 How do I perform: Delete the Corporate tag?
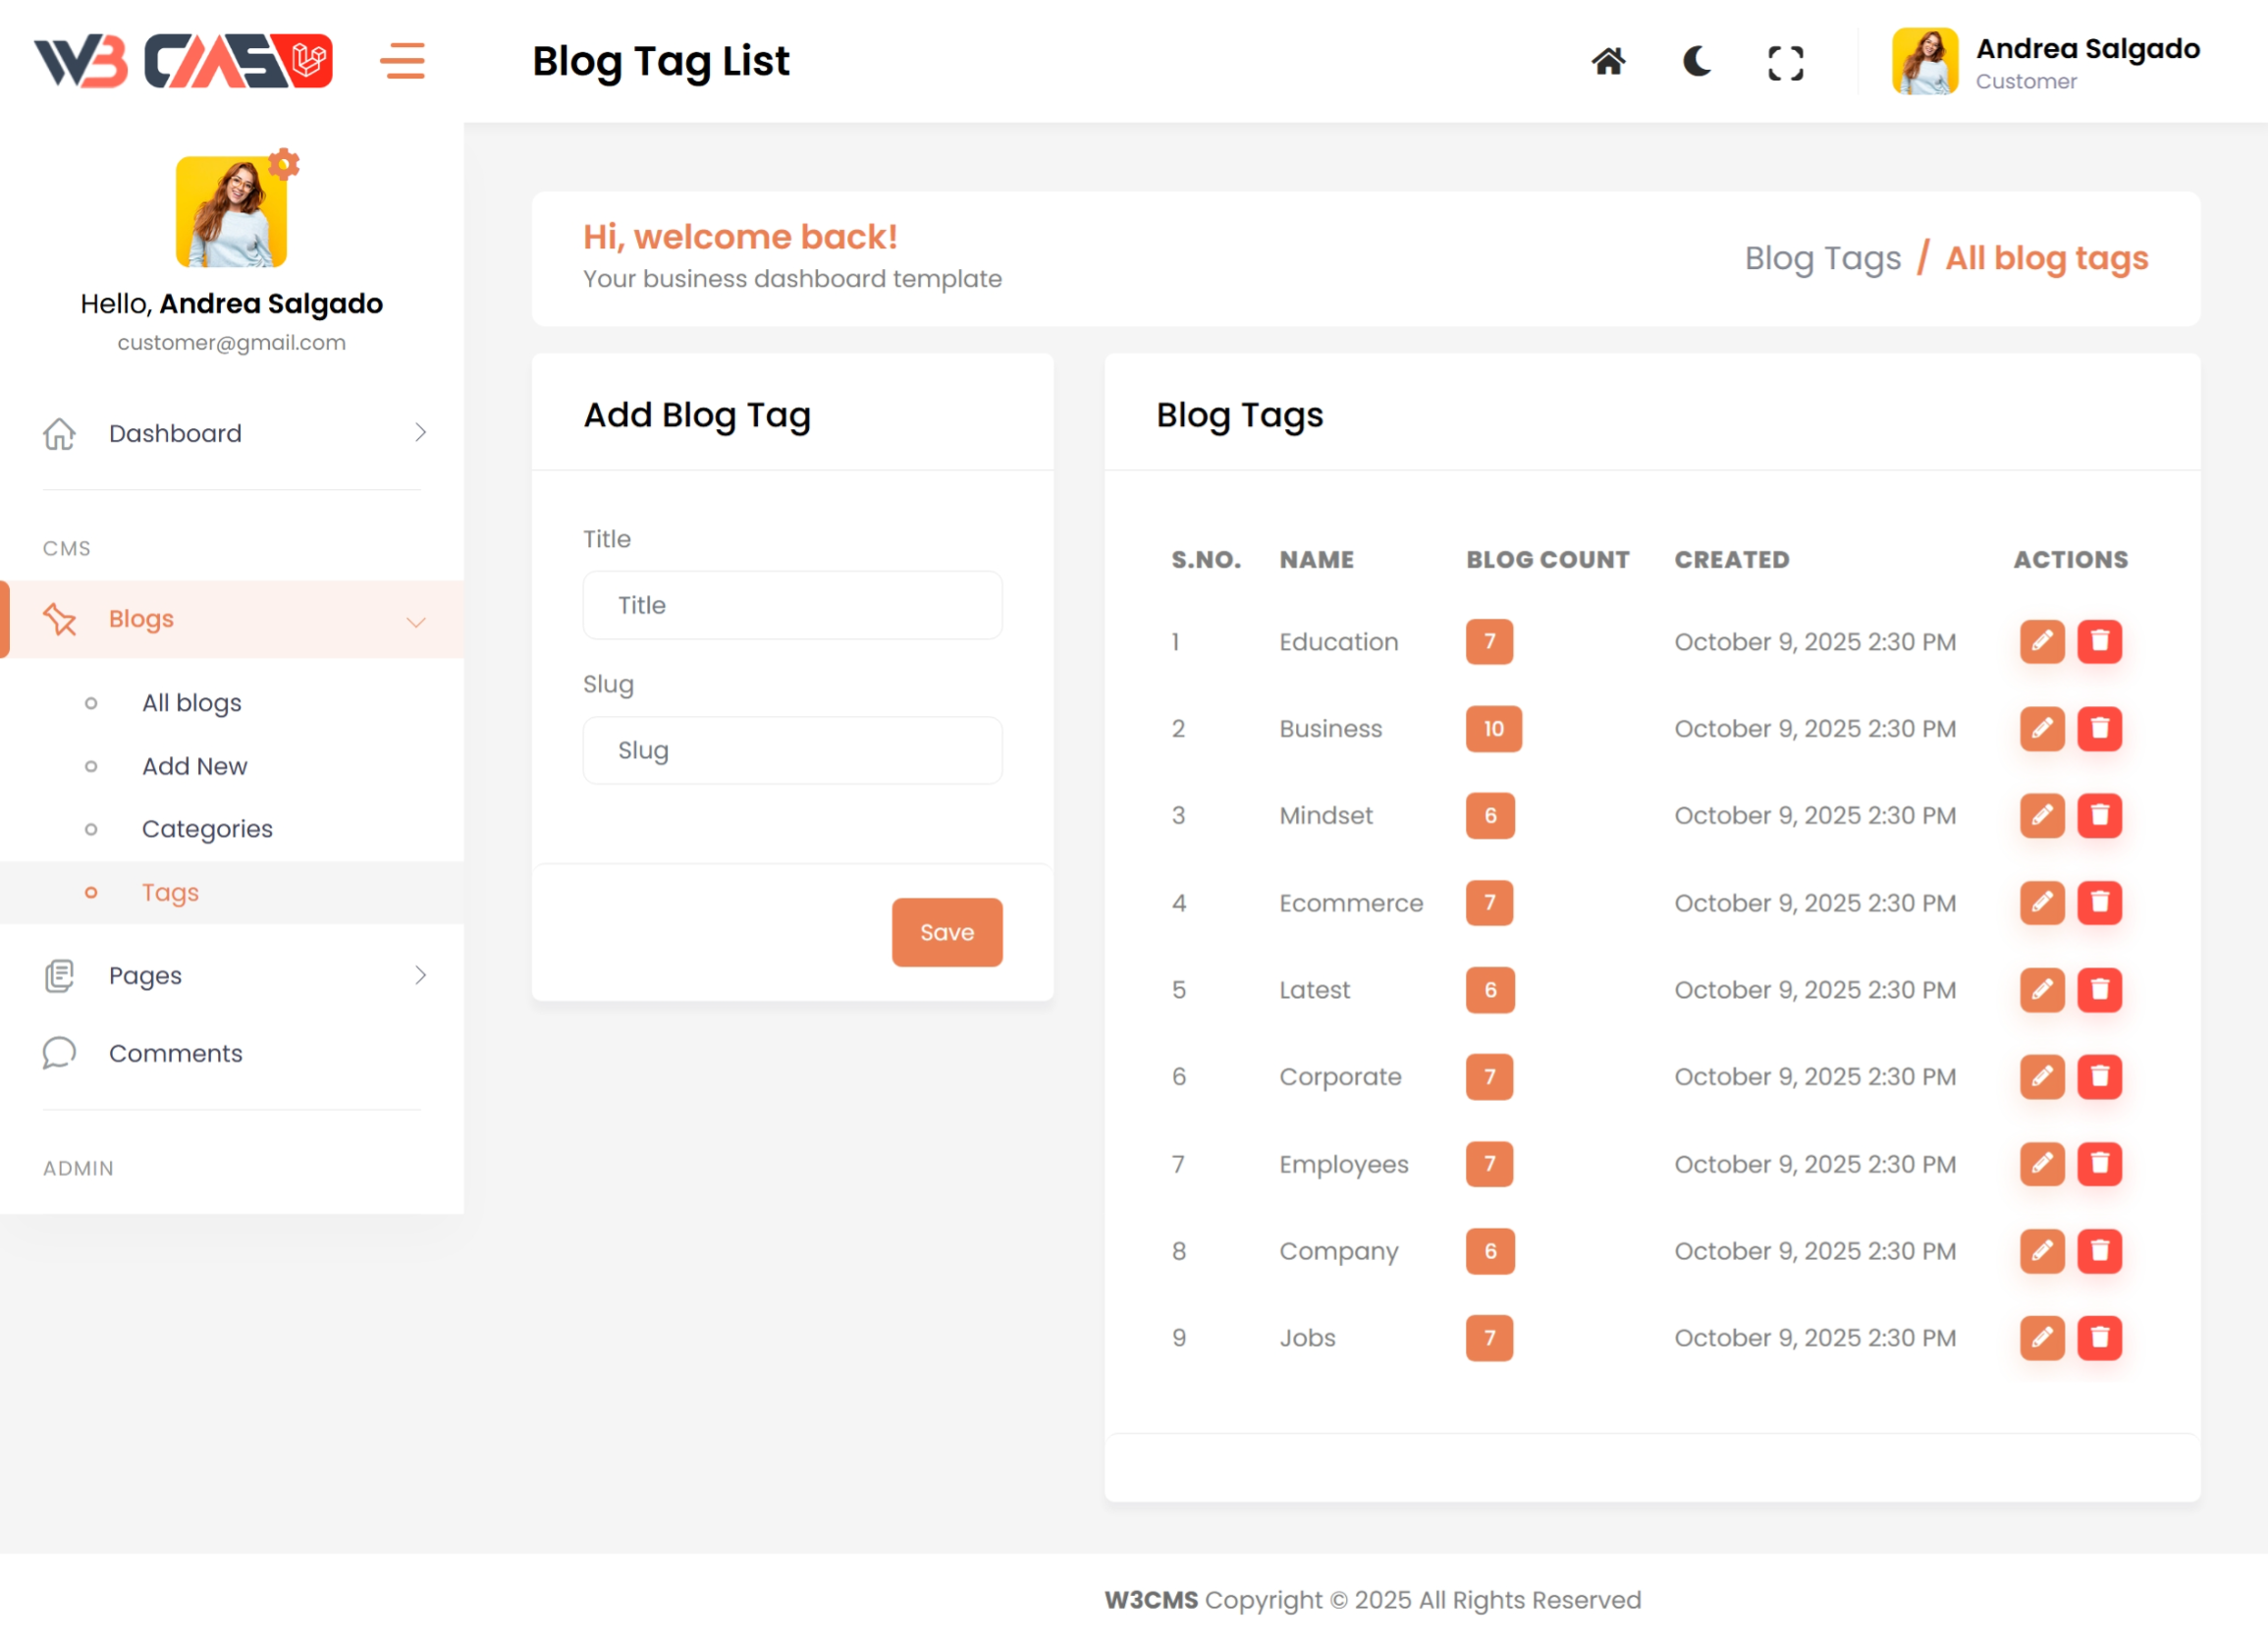[x=2099, y=1076]
